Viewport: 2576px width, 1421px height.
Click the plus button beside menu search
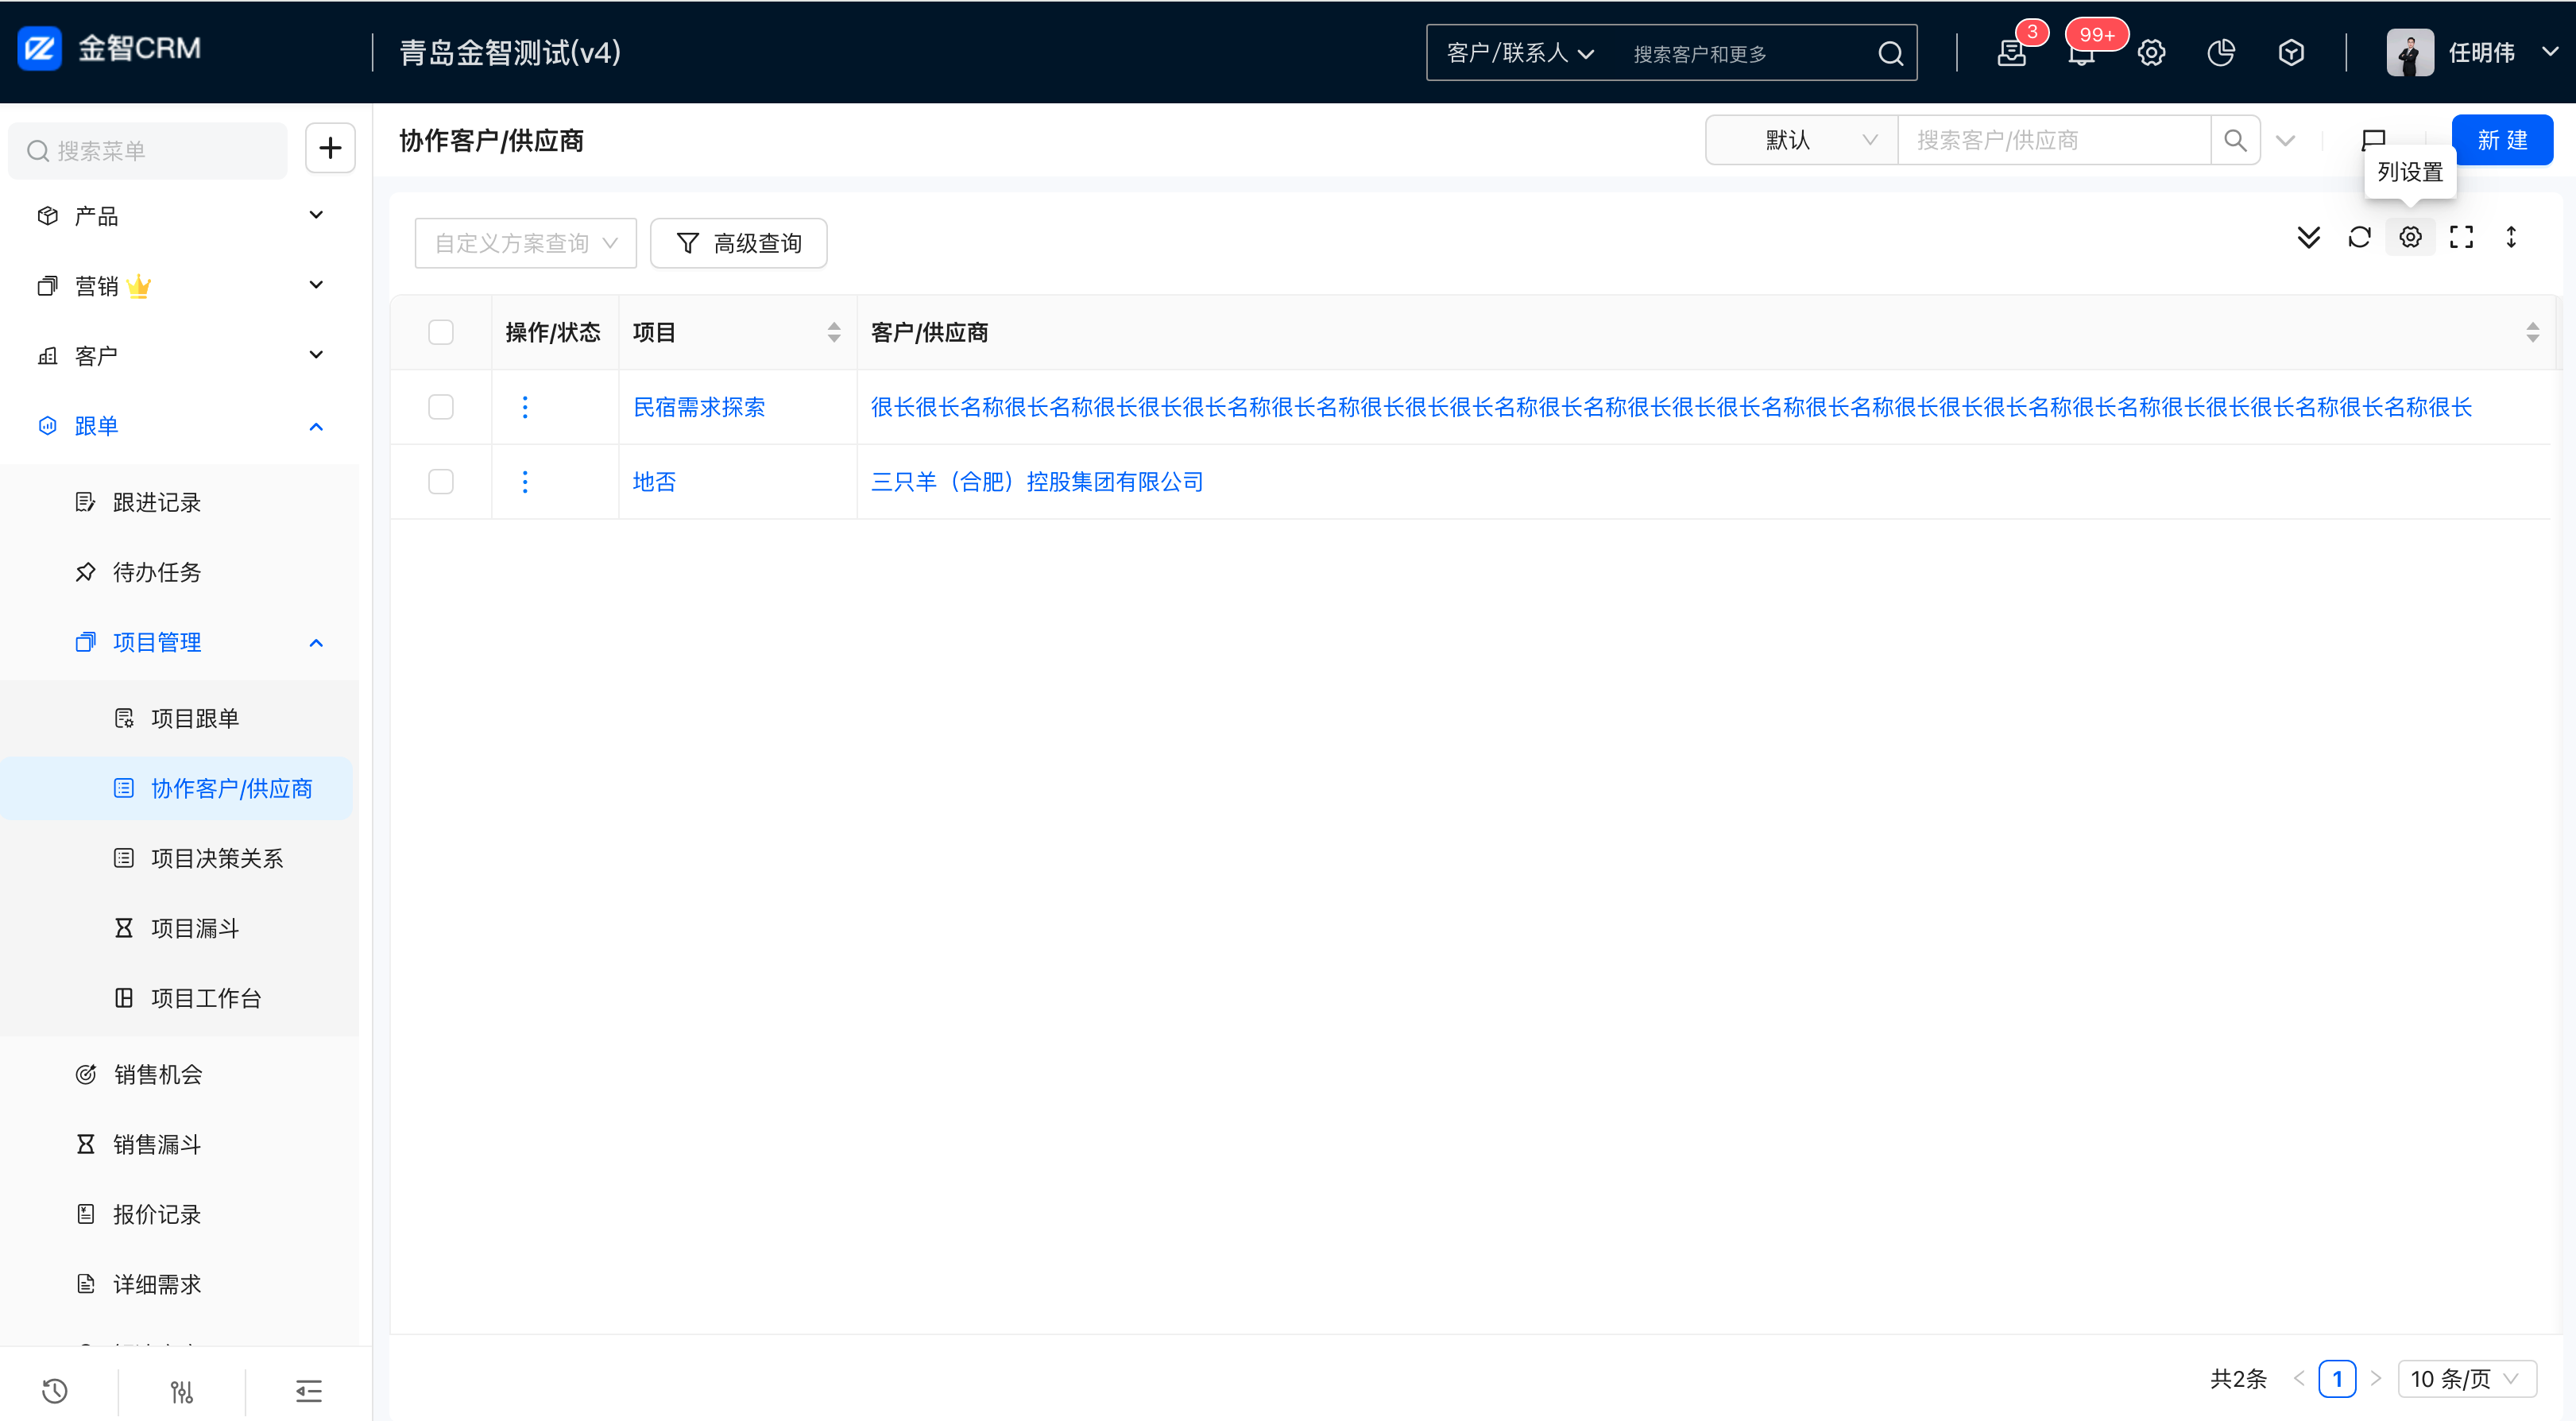pyautogui.click(x=330, y=148)
